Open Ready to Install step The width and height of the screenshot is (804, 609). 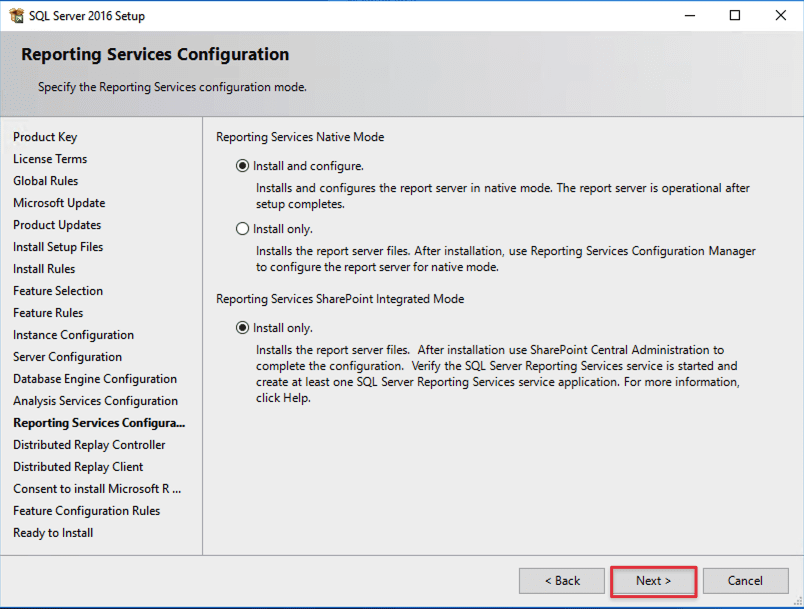[x=53, y=533]
